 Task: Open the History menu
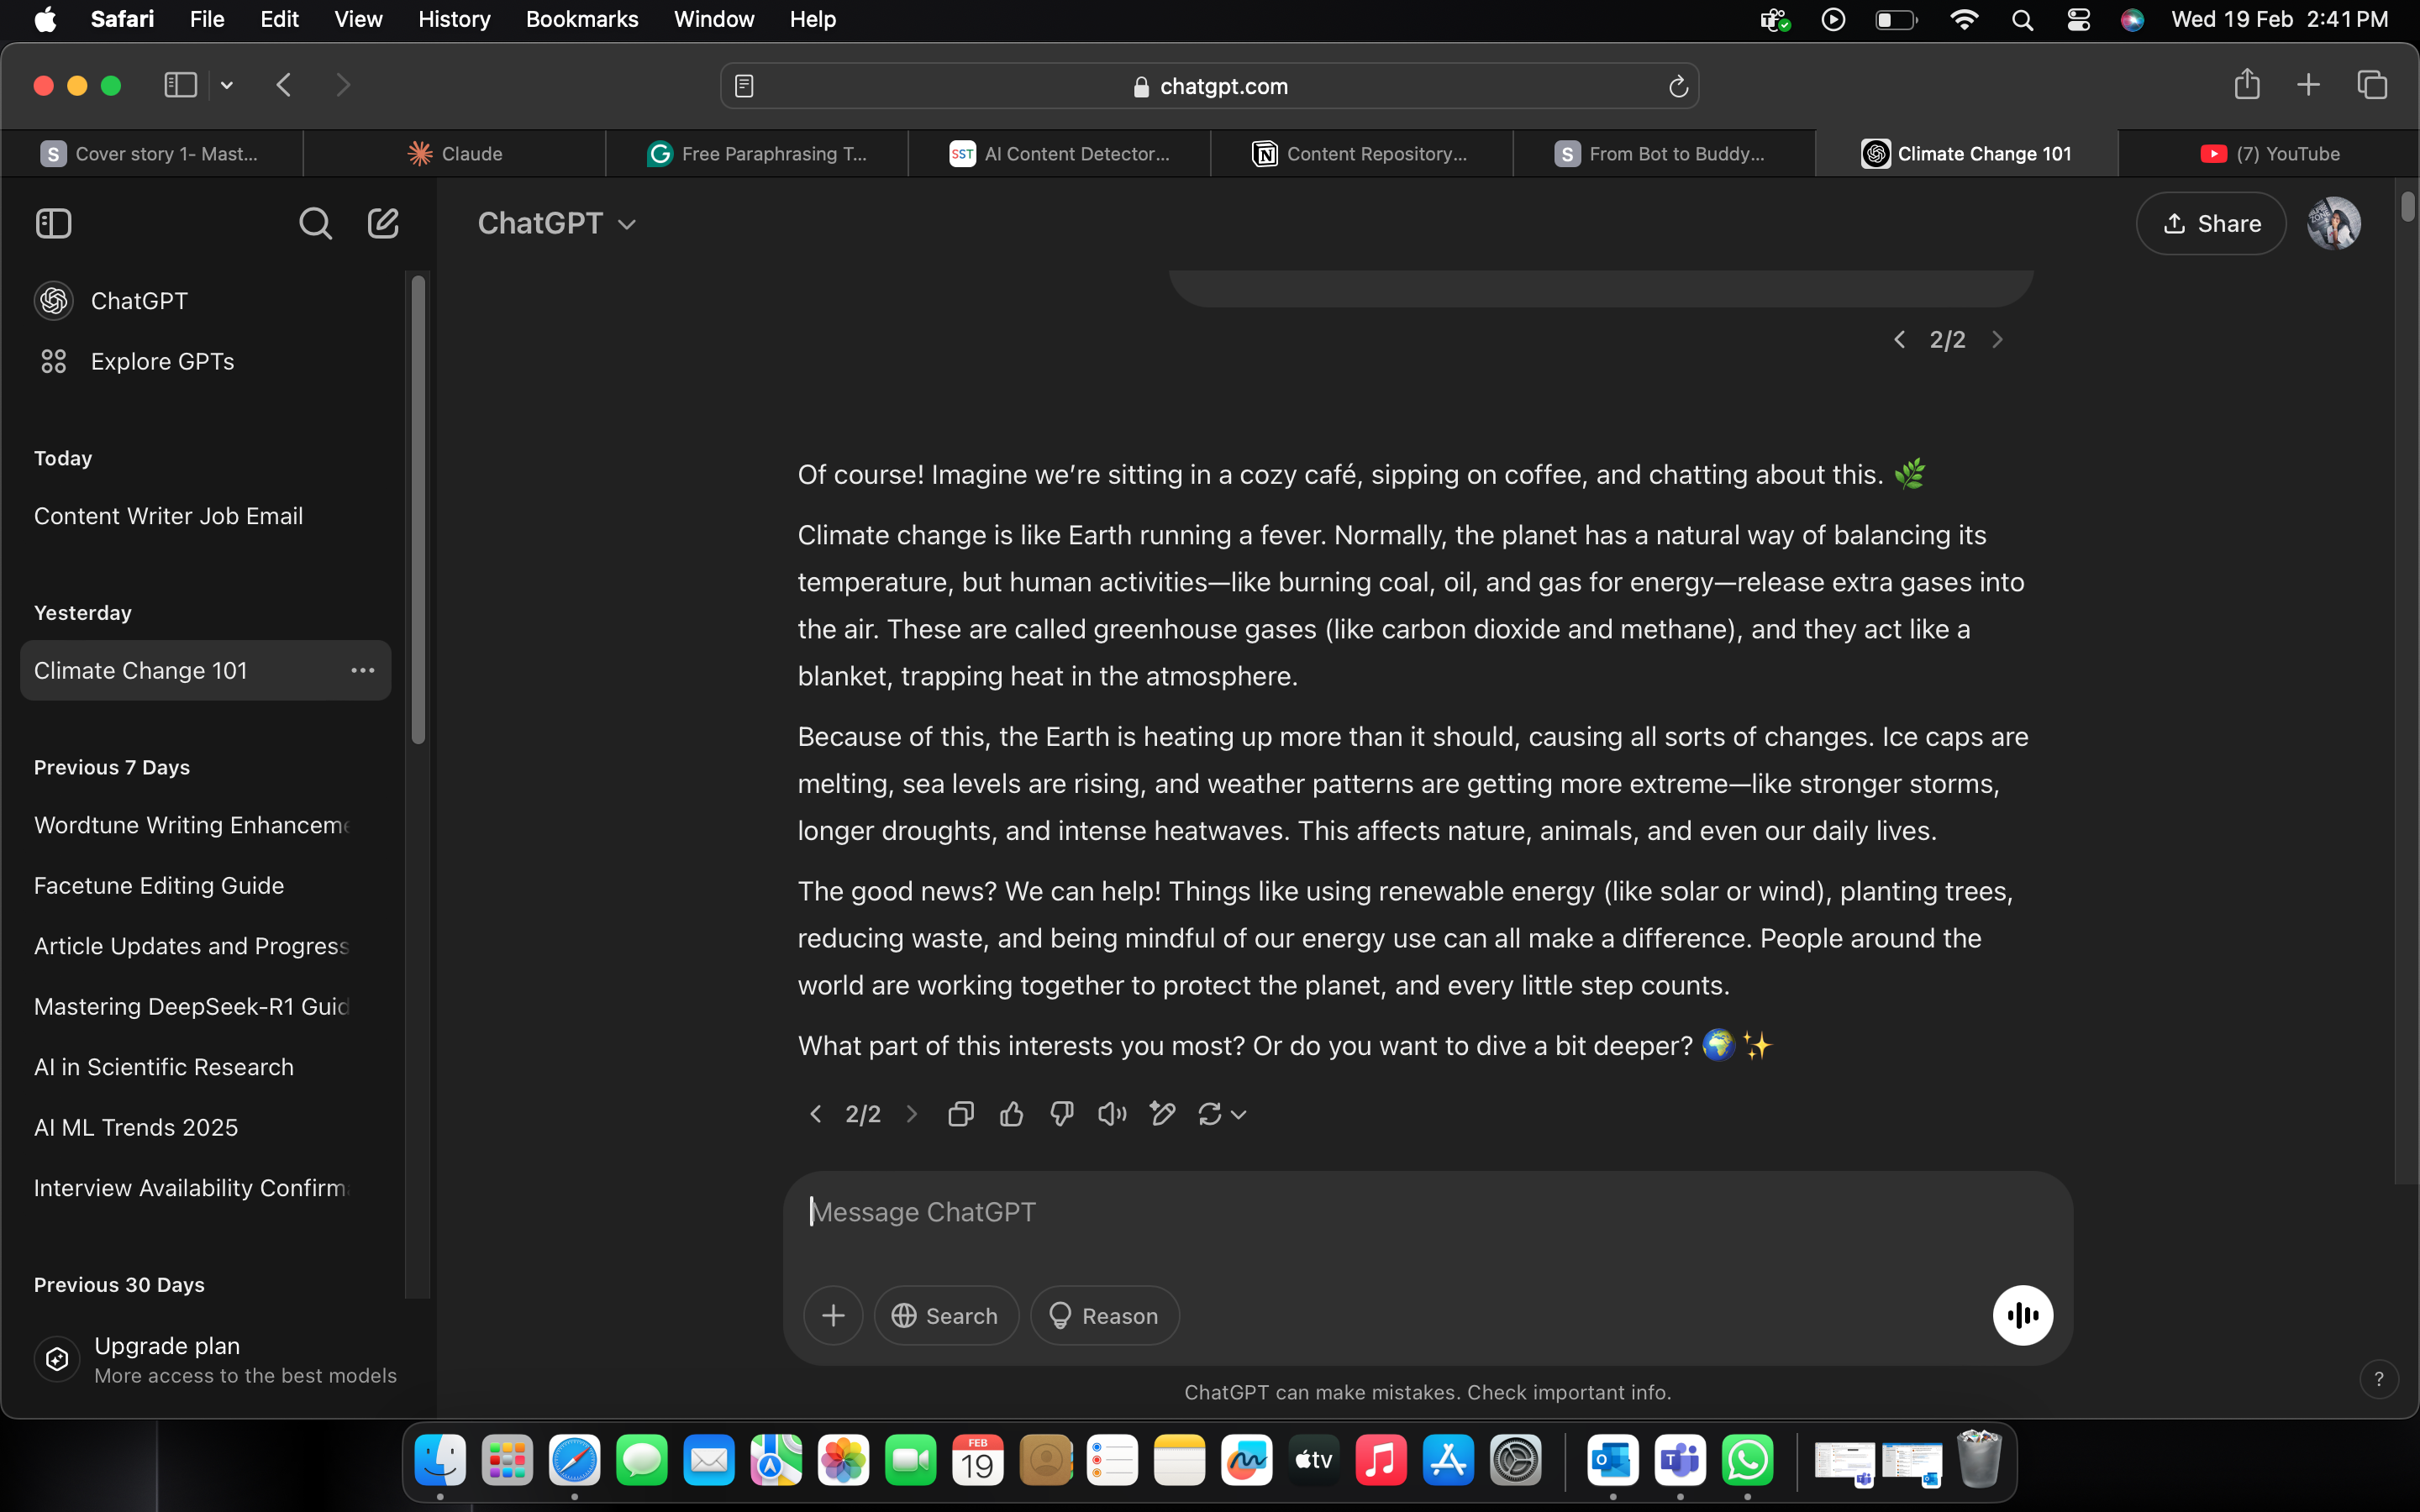click(454, 19)
